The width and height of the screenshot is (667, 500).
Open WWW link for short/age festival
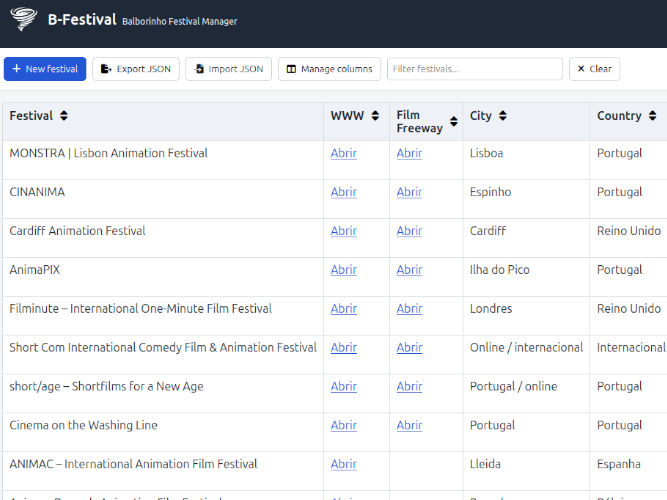click(x=344, y=386)
